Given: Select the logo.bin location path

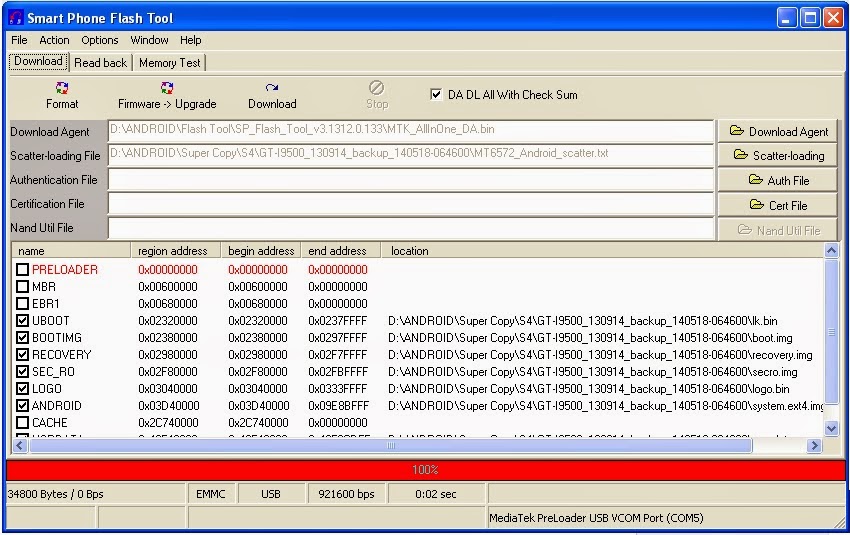Looking at the screenshot, I should tap(588, 389).
